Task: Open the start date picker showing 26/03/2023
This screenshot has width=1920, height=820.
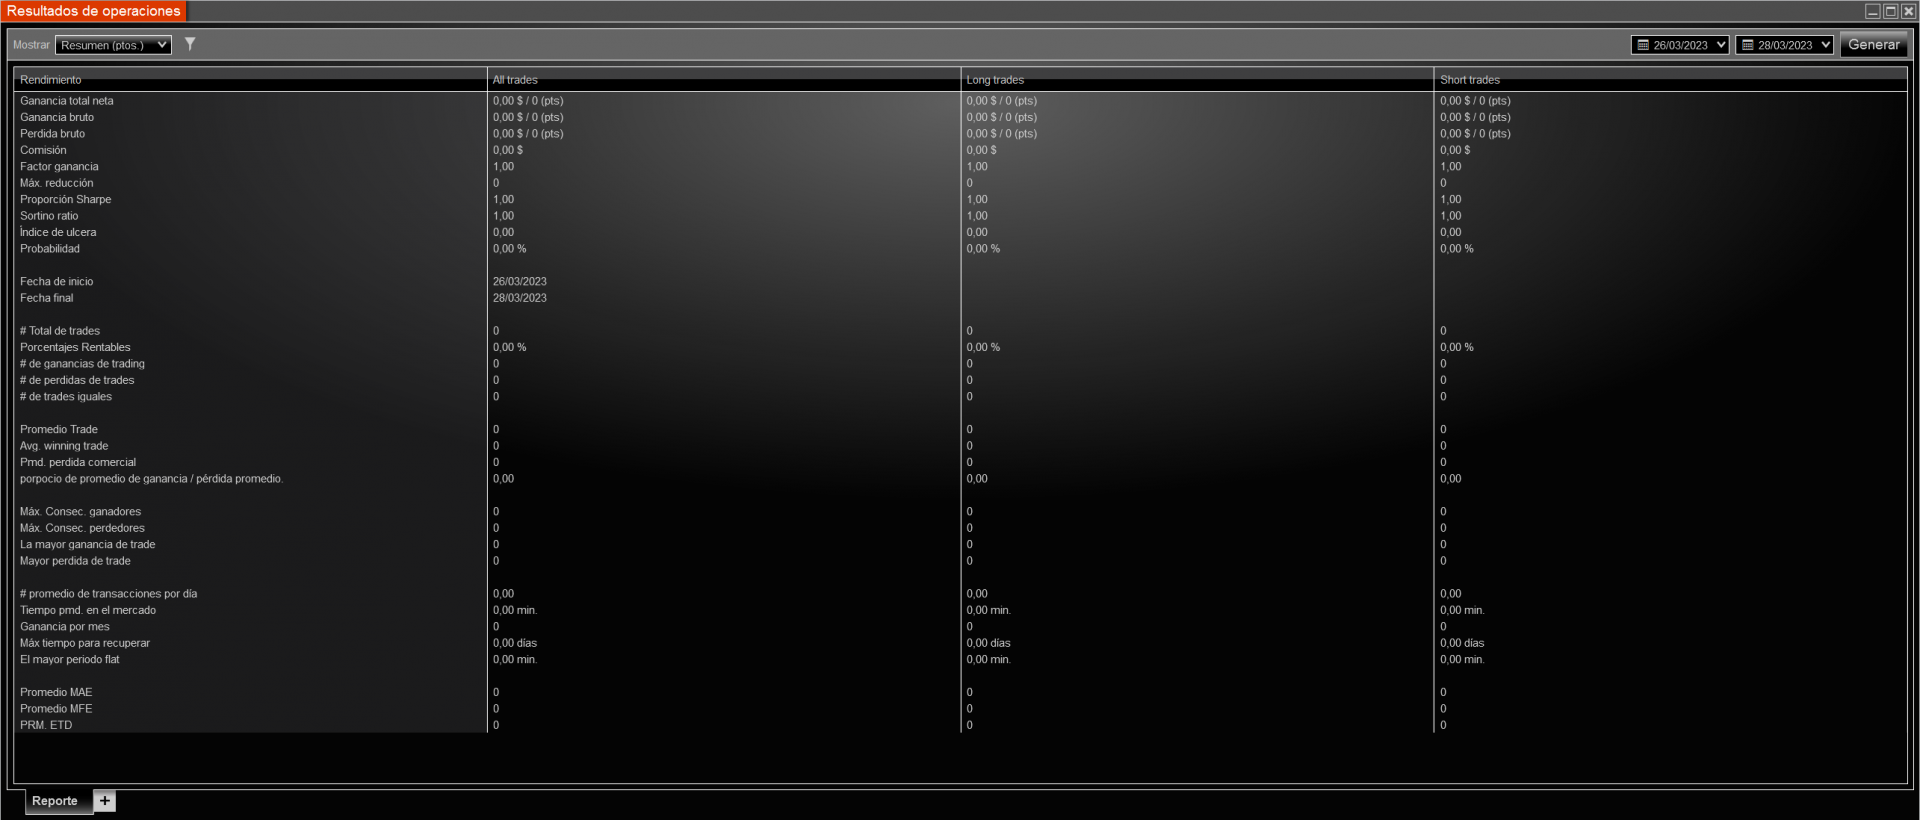Action: tap(1680, 45)
